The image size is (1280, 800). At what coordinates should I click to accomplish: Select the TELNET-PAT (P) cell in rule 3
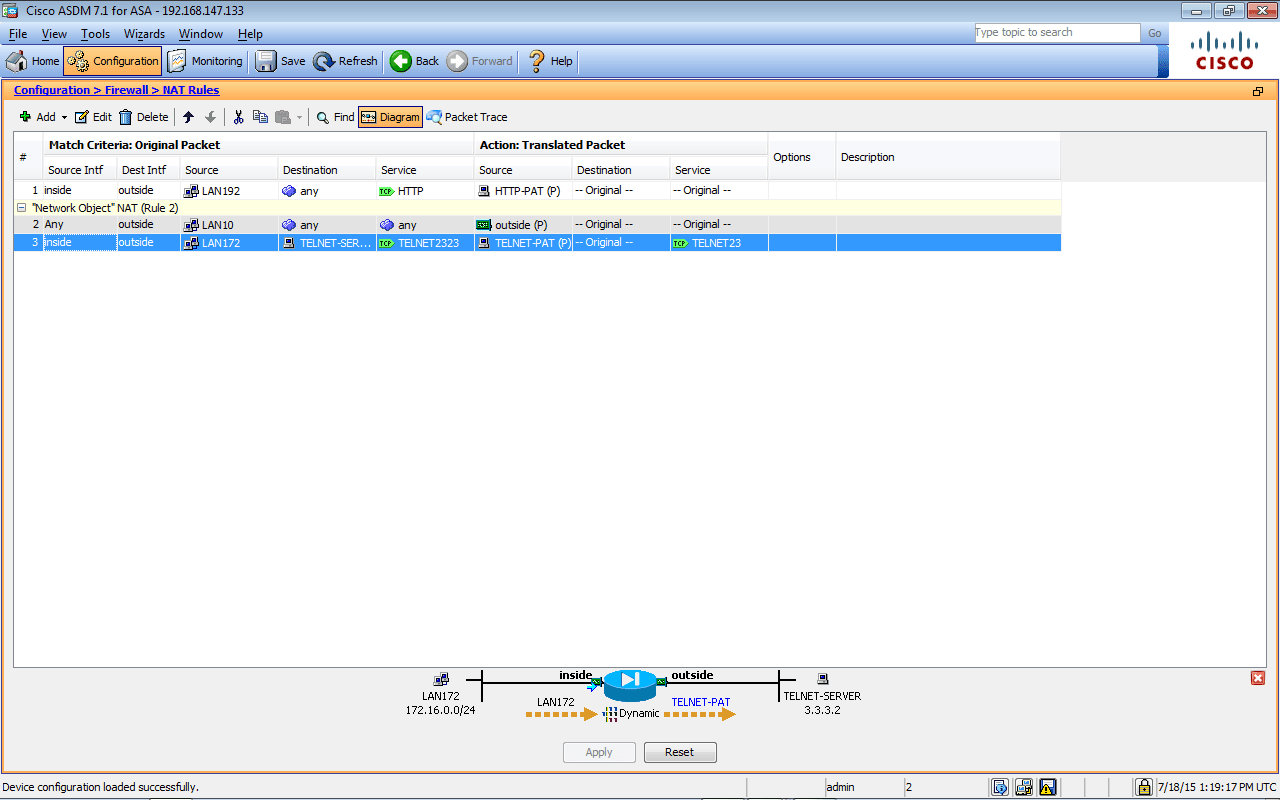tap(523, 243)
